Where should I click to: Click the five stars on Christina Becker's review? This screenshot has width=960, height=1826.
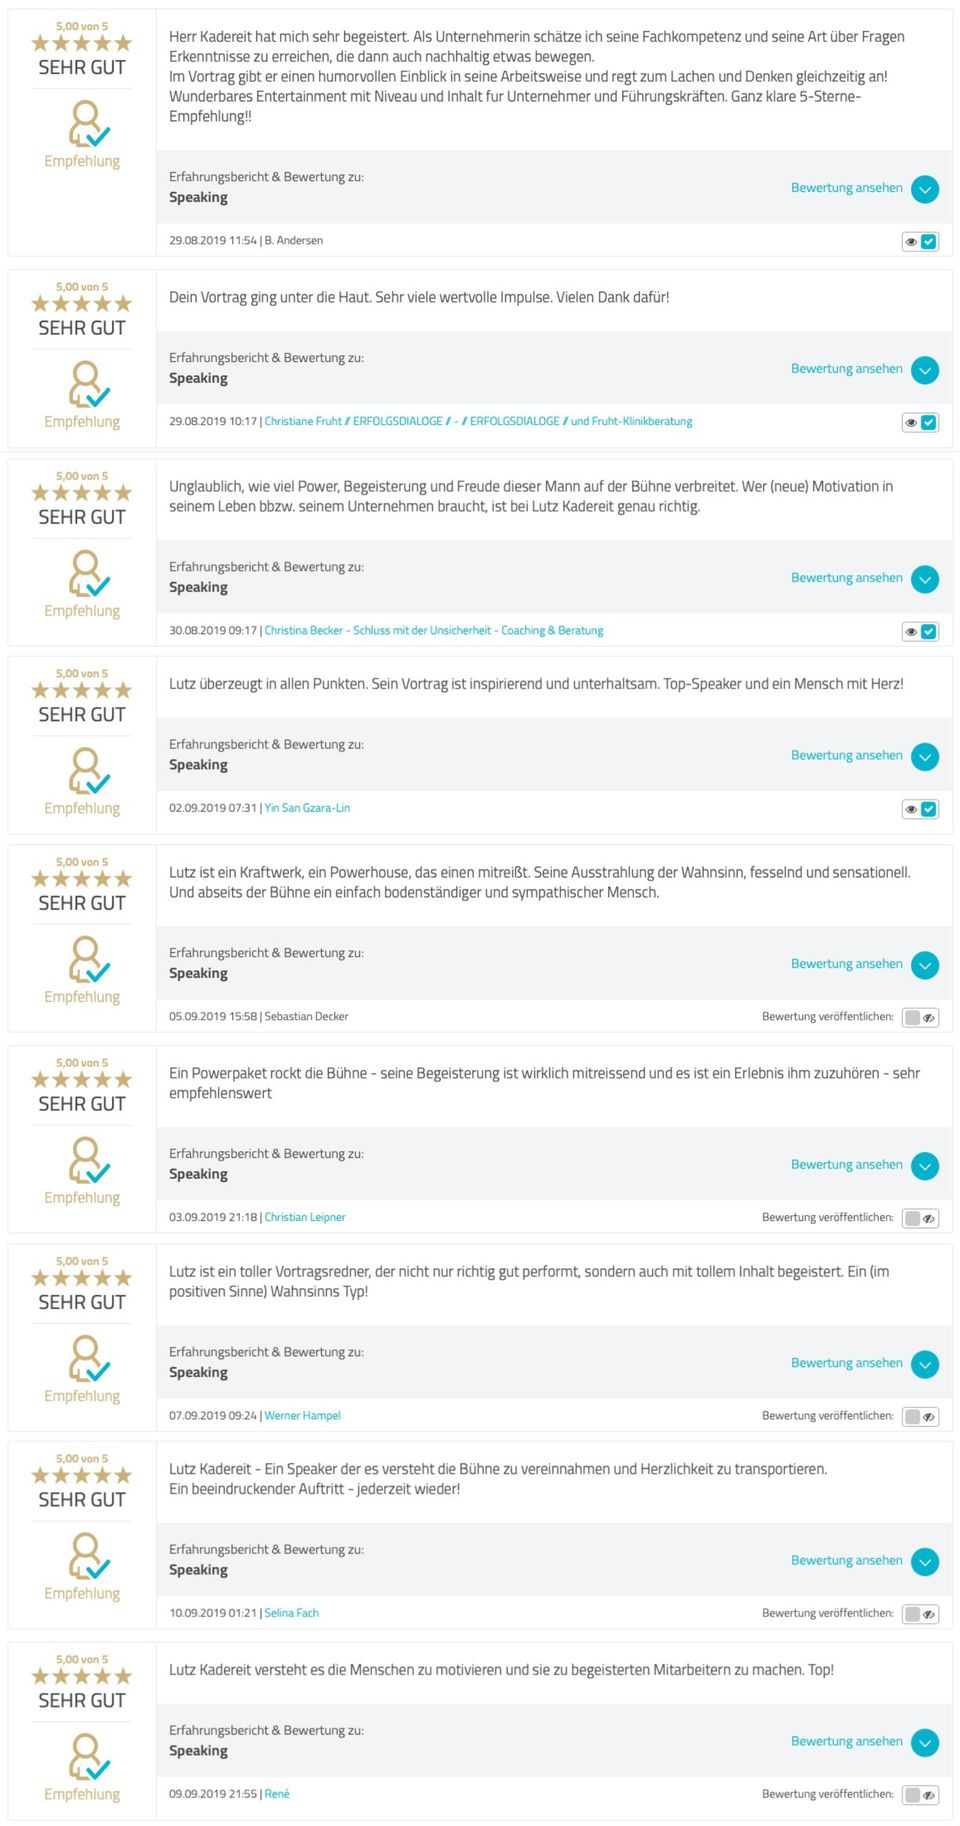tap(82, 493)
